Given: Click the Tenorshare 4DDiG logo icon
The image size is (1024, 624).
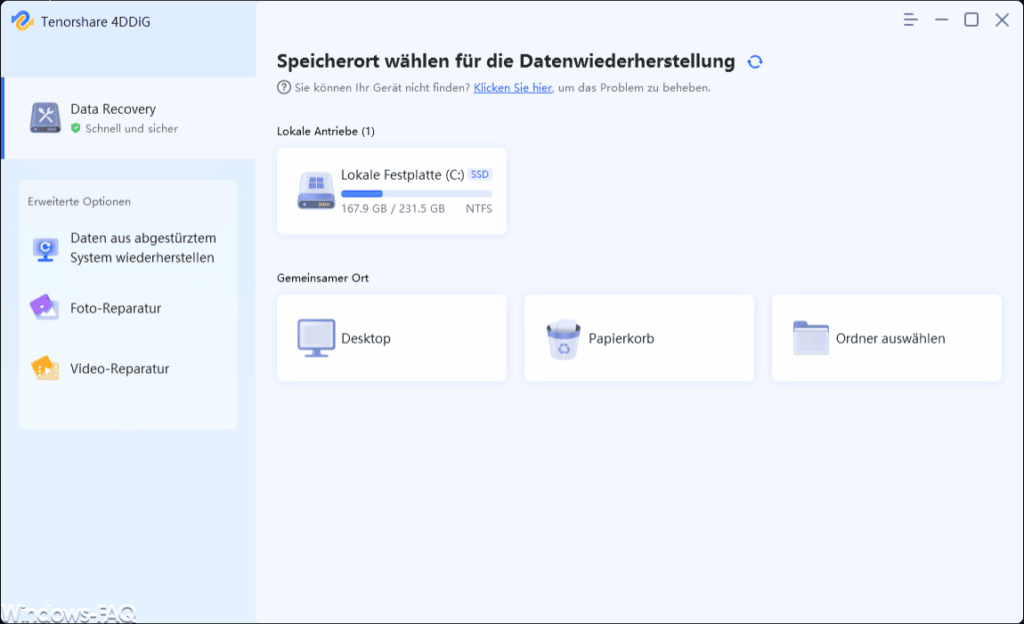Looking at the screenshot, I should [x=22, y=21].
